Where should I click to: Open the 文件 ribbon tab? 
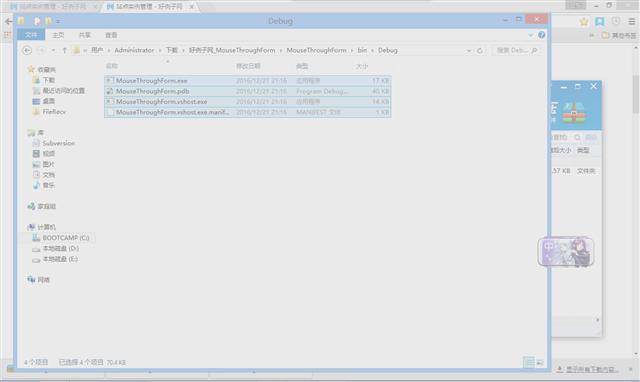(31, 35)
